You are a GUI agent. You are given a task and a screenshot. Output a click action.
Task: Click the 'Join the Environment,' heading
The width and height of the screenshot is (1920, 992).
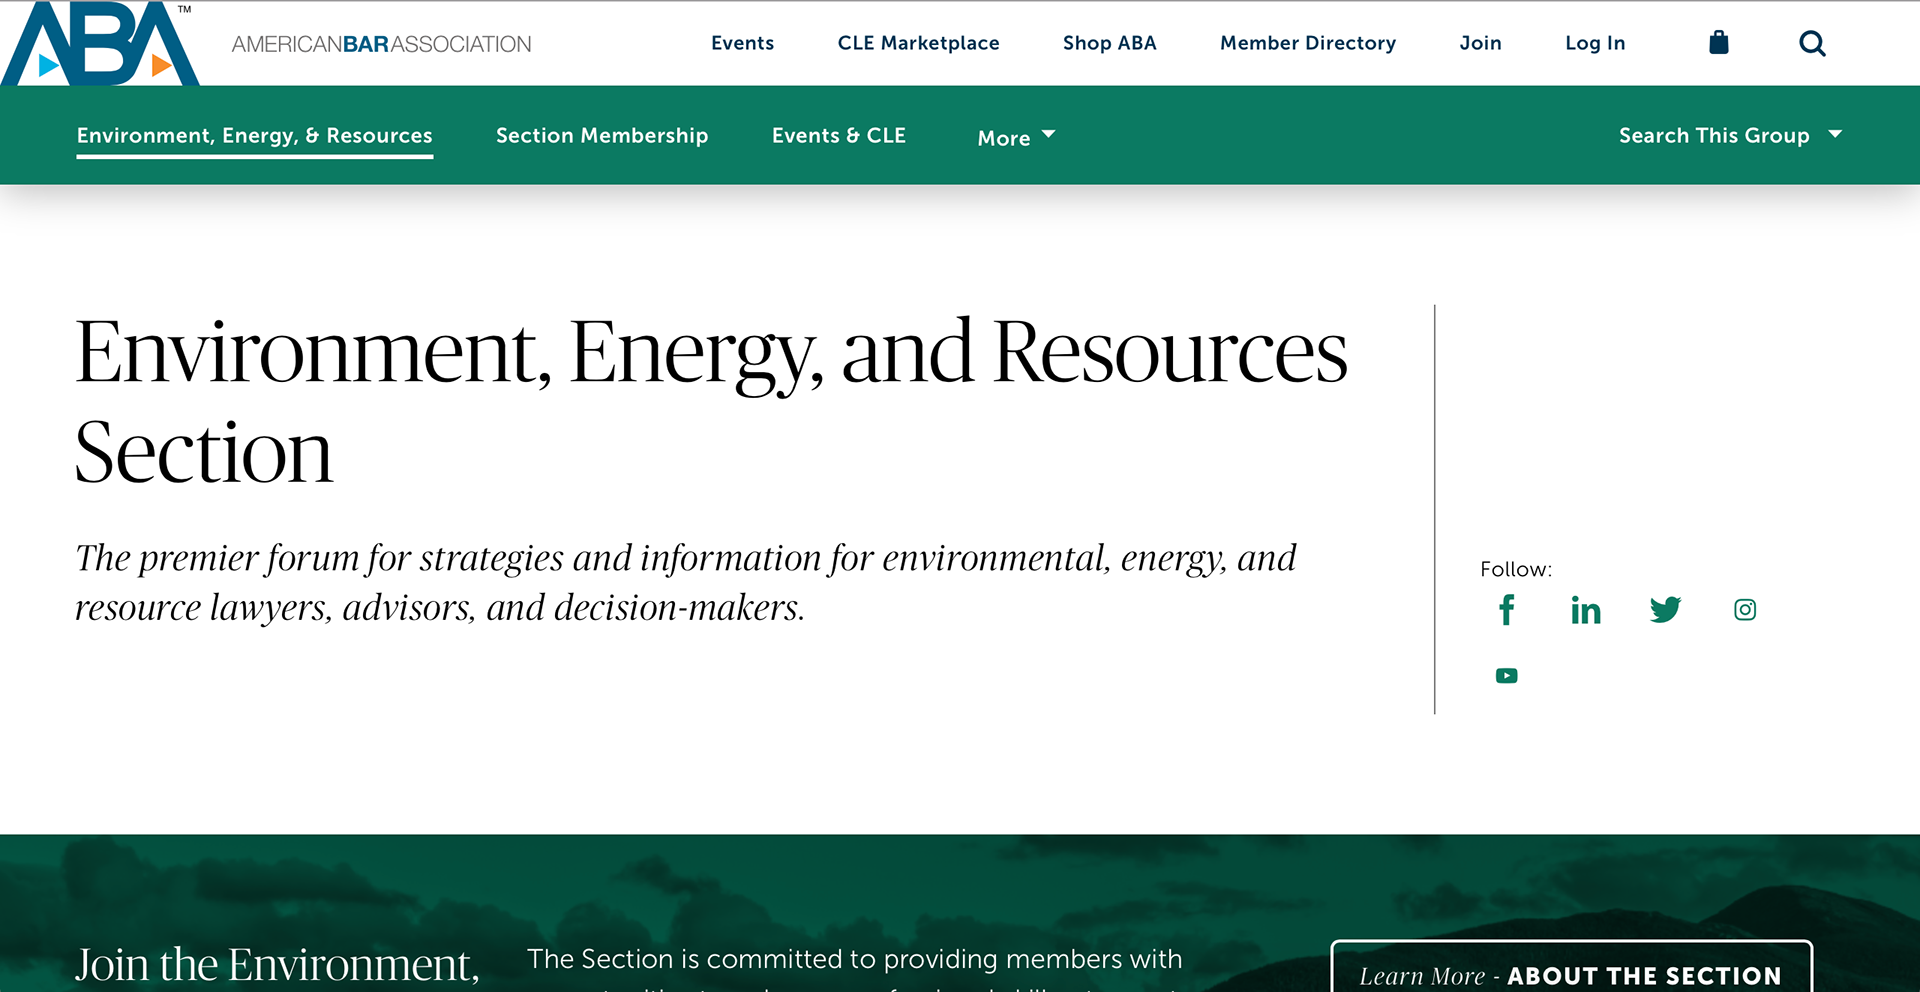click(278, 965)
